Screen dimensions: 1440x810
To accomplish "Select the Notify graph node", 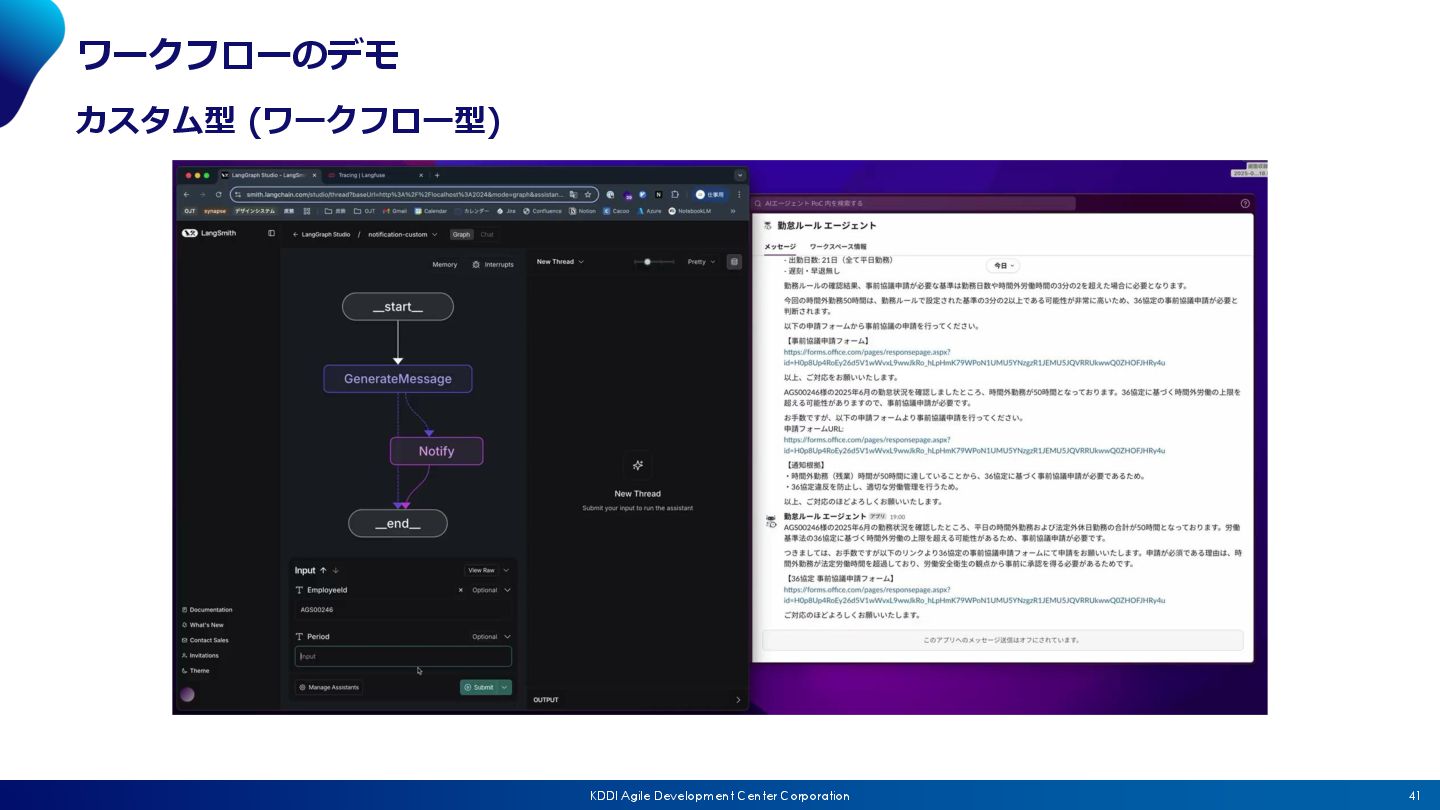I will tap(436, 451).
